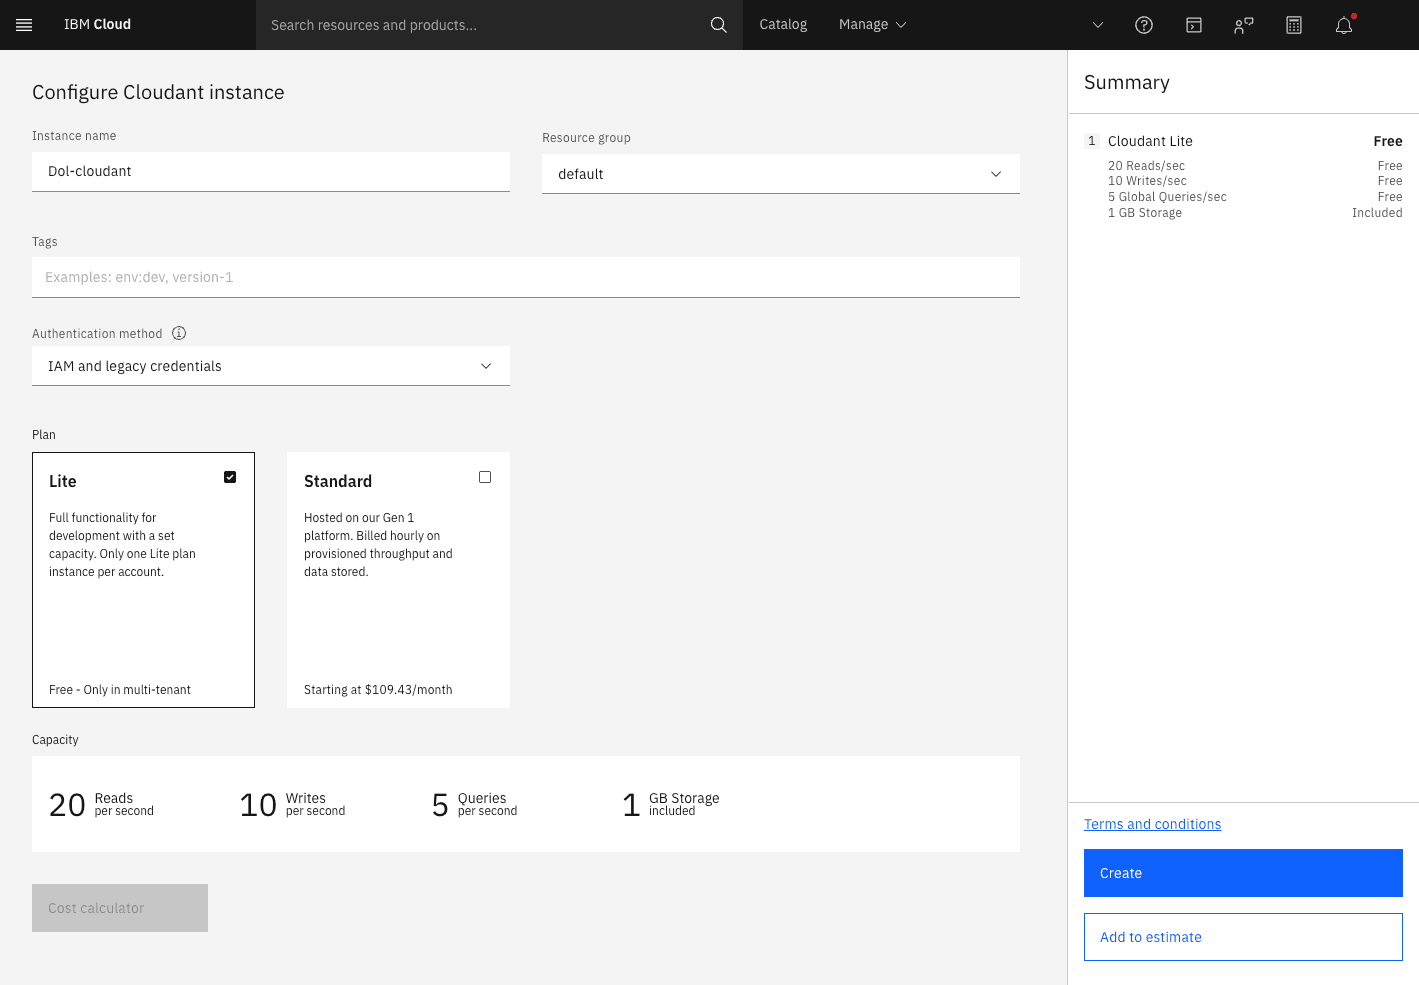Click '5 Global Queries/sec' in Summary
1419x985 pixels.
point(1167,197)
